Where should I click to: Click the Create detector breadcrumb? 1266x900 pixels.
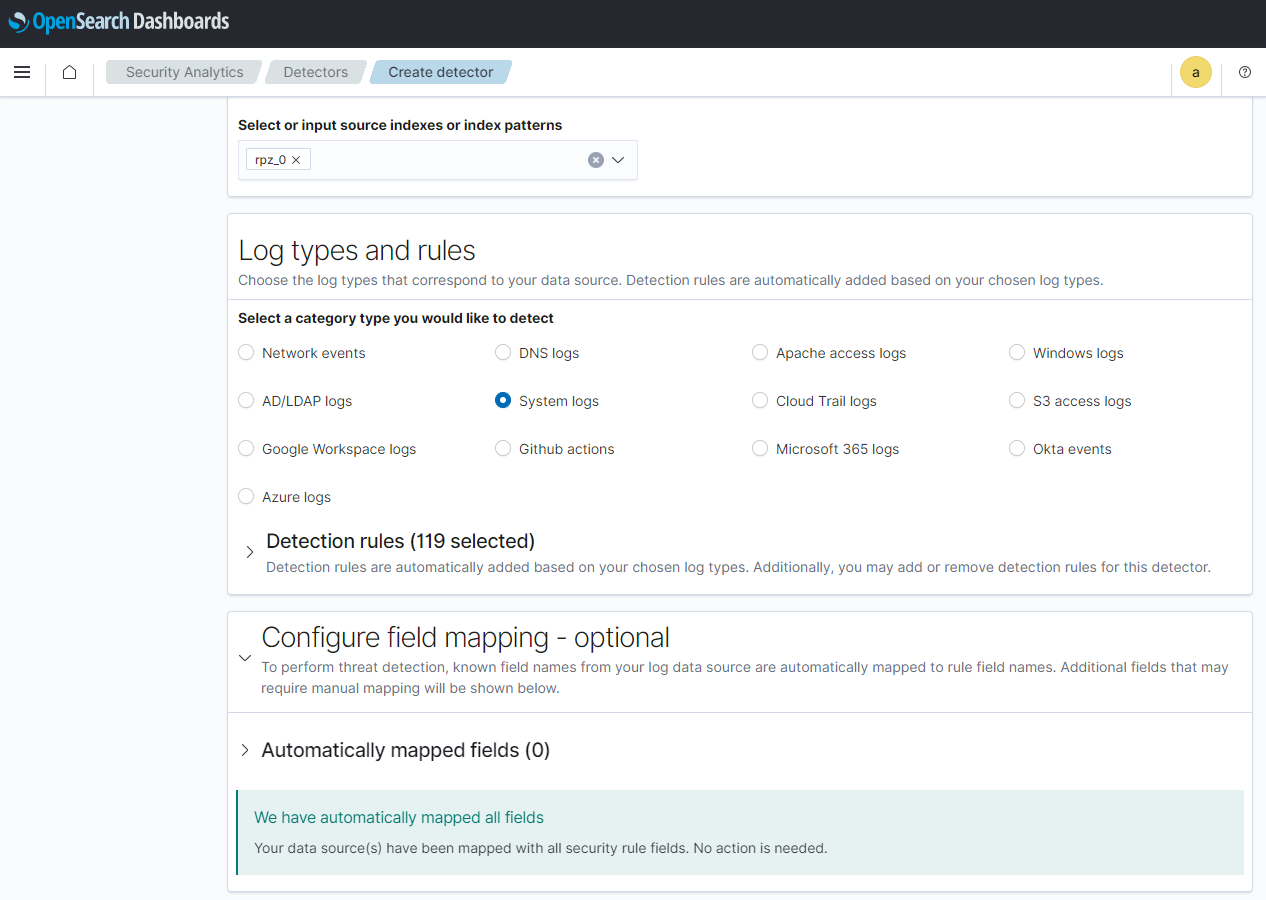tap(440, 72)
